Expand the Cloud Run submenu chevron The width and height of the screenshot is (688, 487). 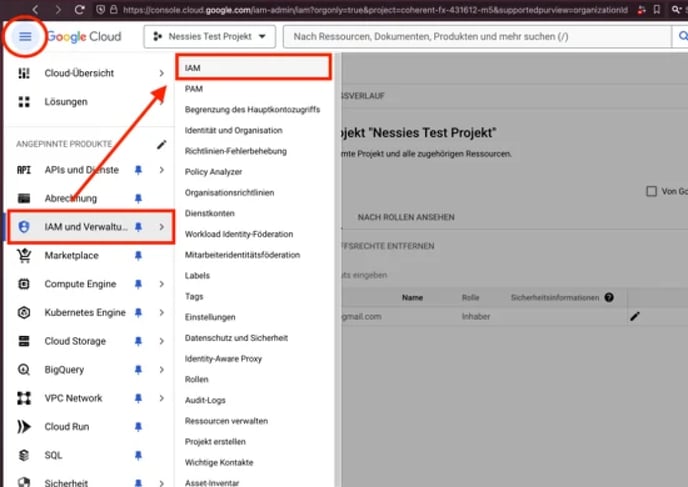pyautogui.click(x=162, y=427)
